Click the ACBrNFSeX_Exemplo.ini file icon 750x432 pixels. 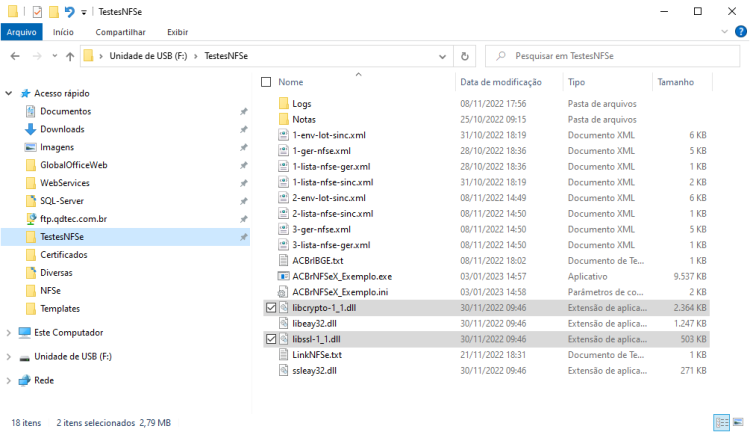(x=284, y=292)
